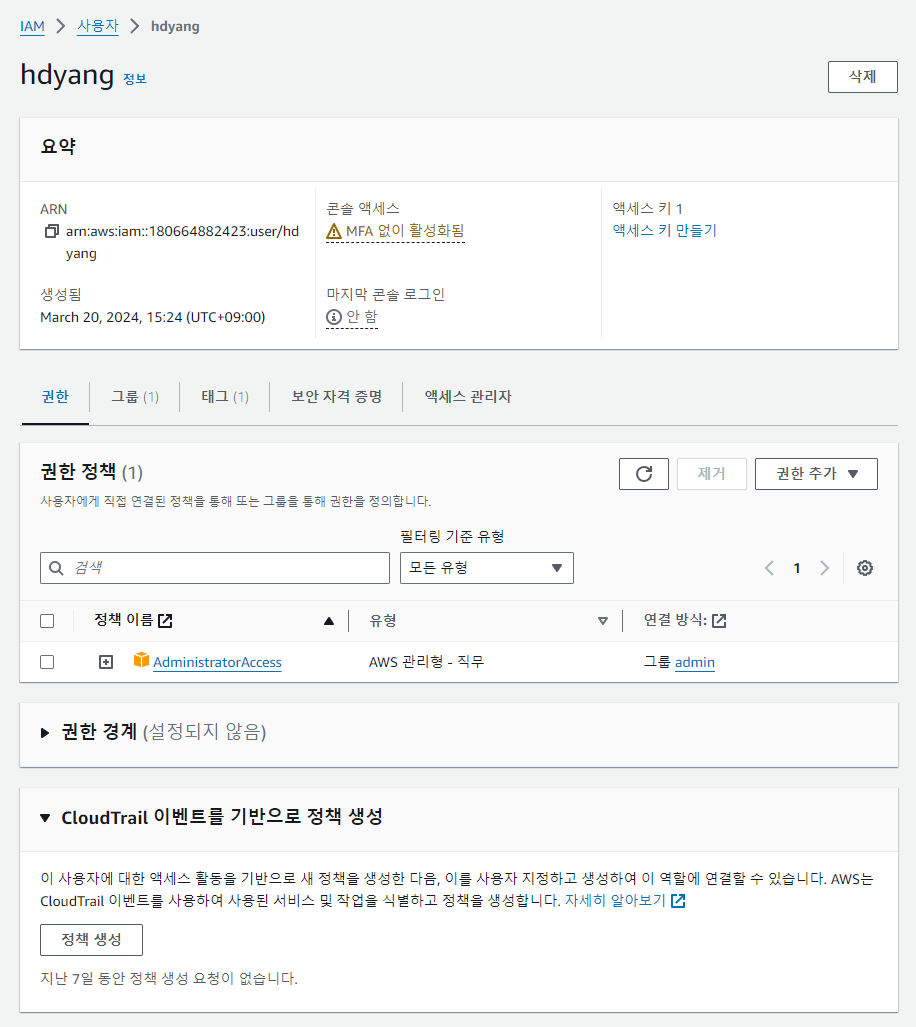This screenshot has height=1027, width=916.
Task: Click external link icon next to 정책 이름
Action: point(165,620)
